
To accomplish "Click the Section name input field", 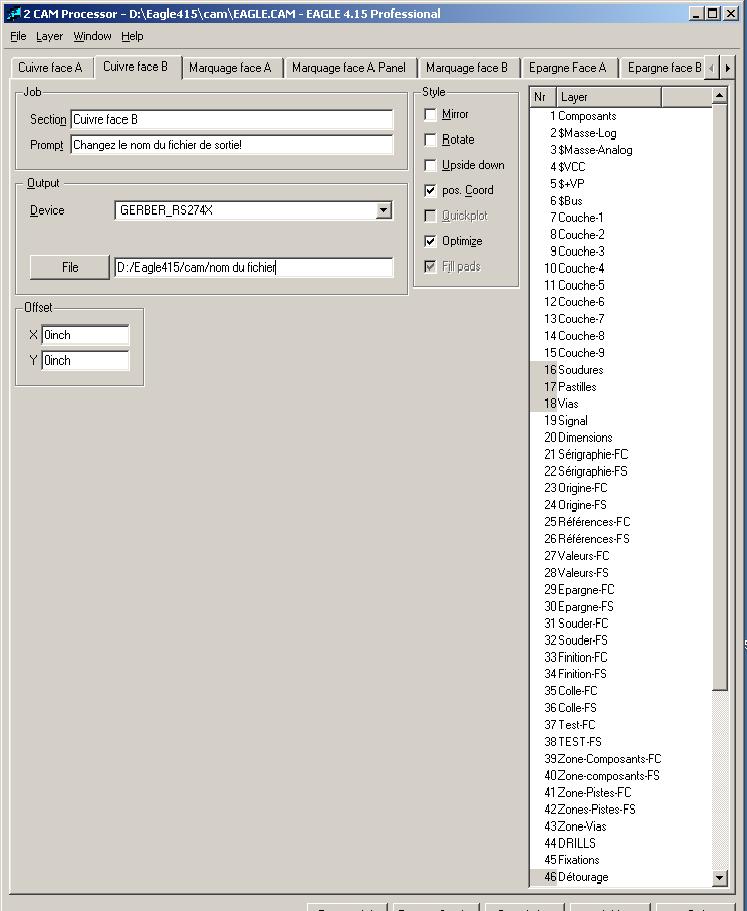I will click(232, 119).
